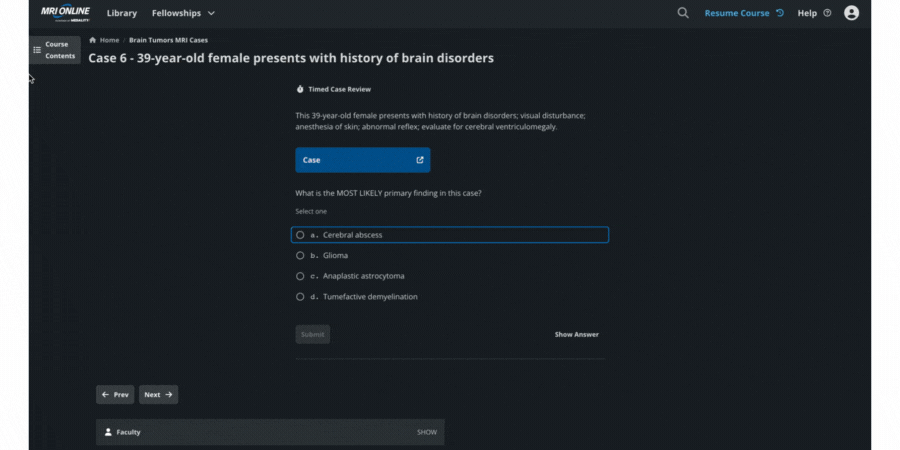Go to the Next case
The width and height of the screenshot is (900, 450).
tap(158, 395)
